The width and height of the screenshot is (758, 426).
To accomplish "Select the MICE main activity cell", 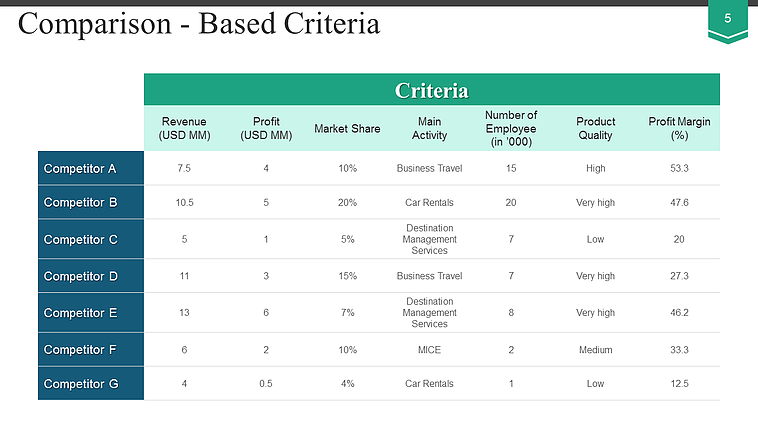I will click(429, 350).
